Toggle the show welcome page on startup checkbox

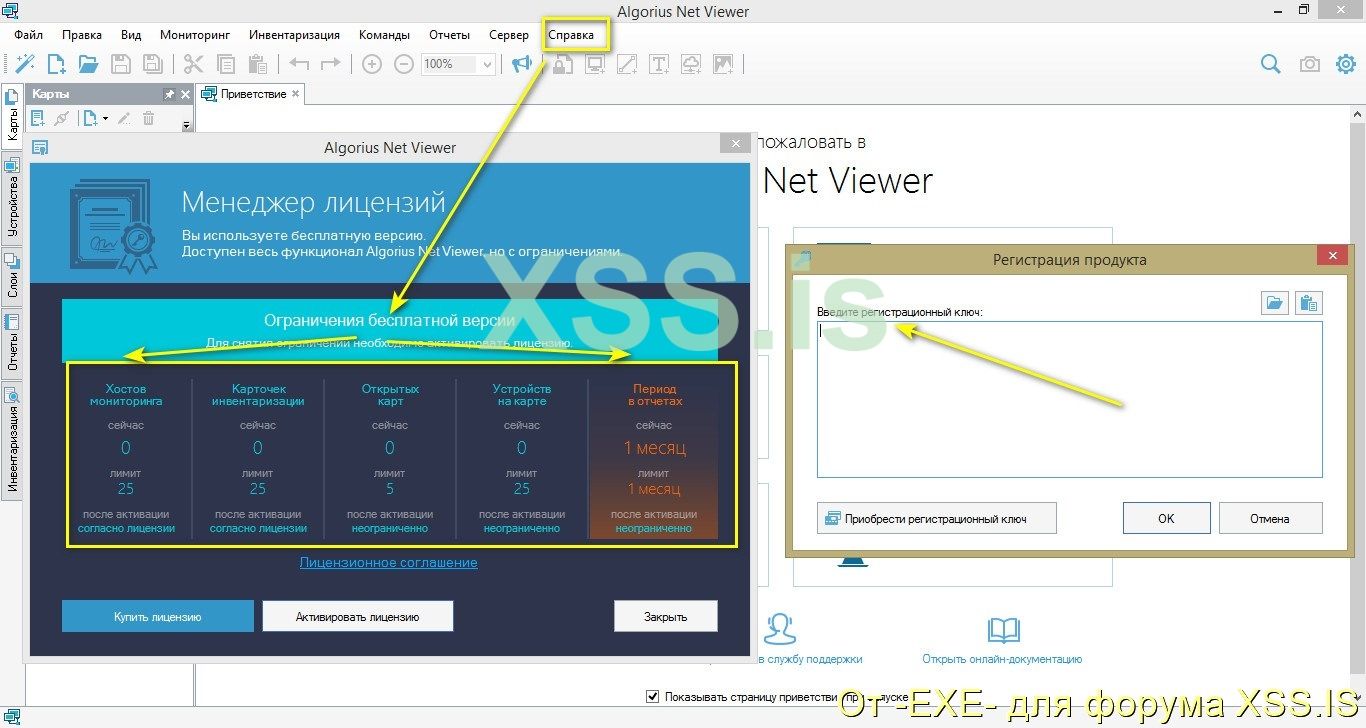(x=653, y=697)
